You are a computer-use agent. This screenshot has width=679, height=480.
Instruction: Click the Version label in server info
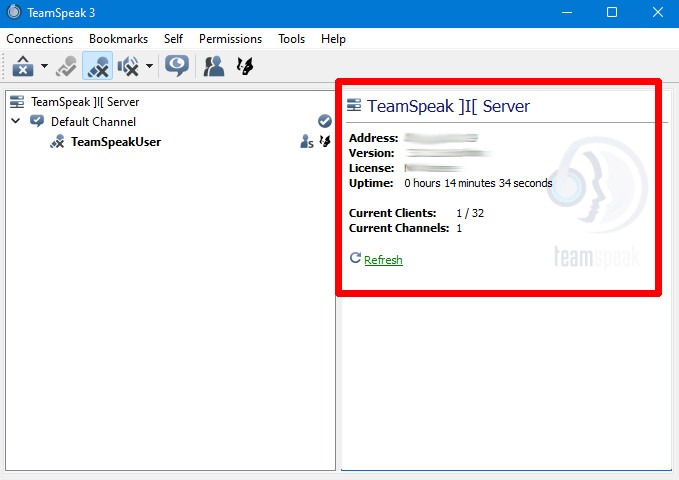coord(372,153)
